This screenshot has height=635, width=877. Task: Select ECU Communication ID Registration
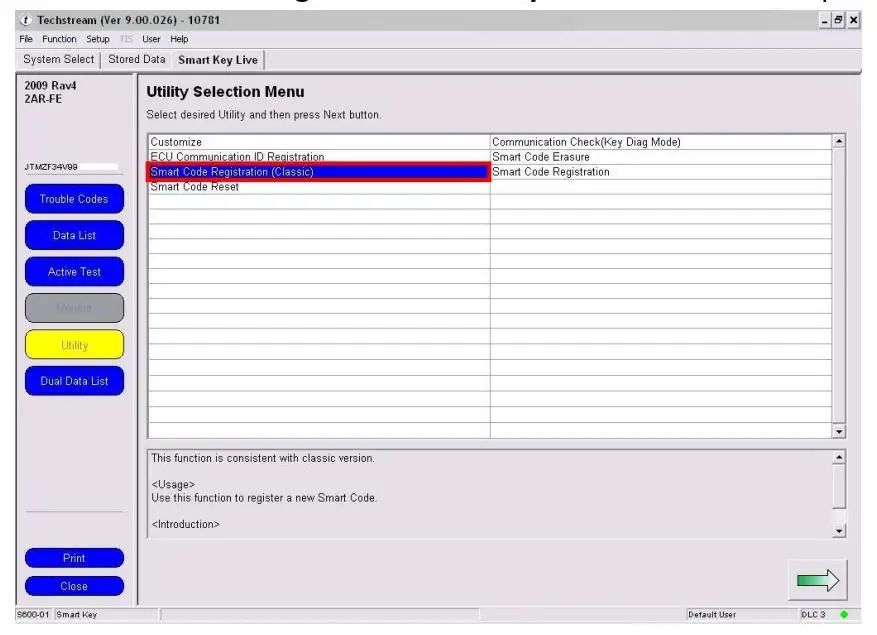[319, 157]
